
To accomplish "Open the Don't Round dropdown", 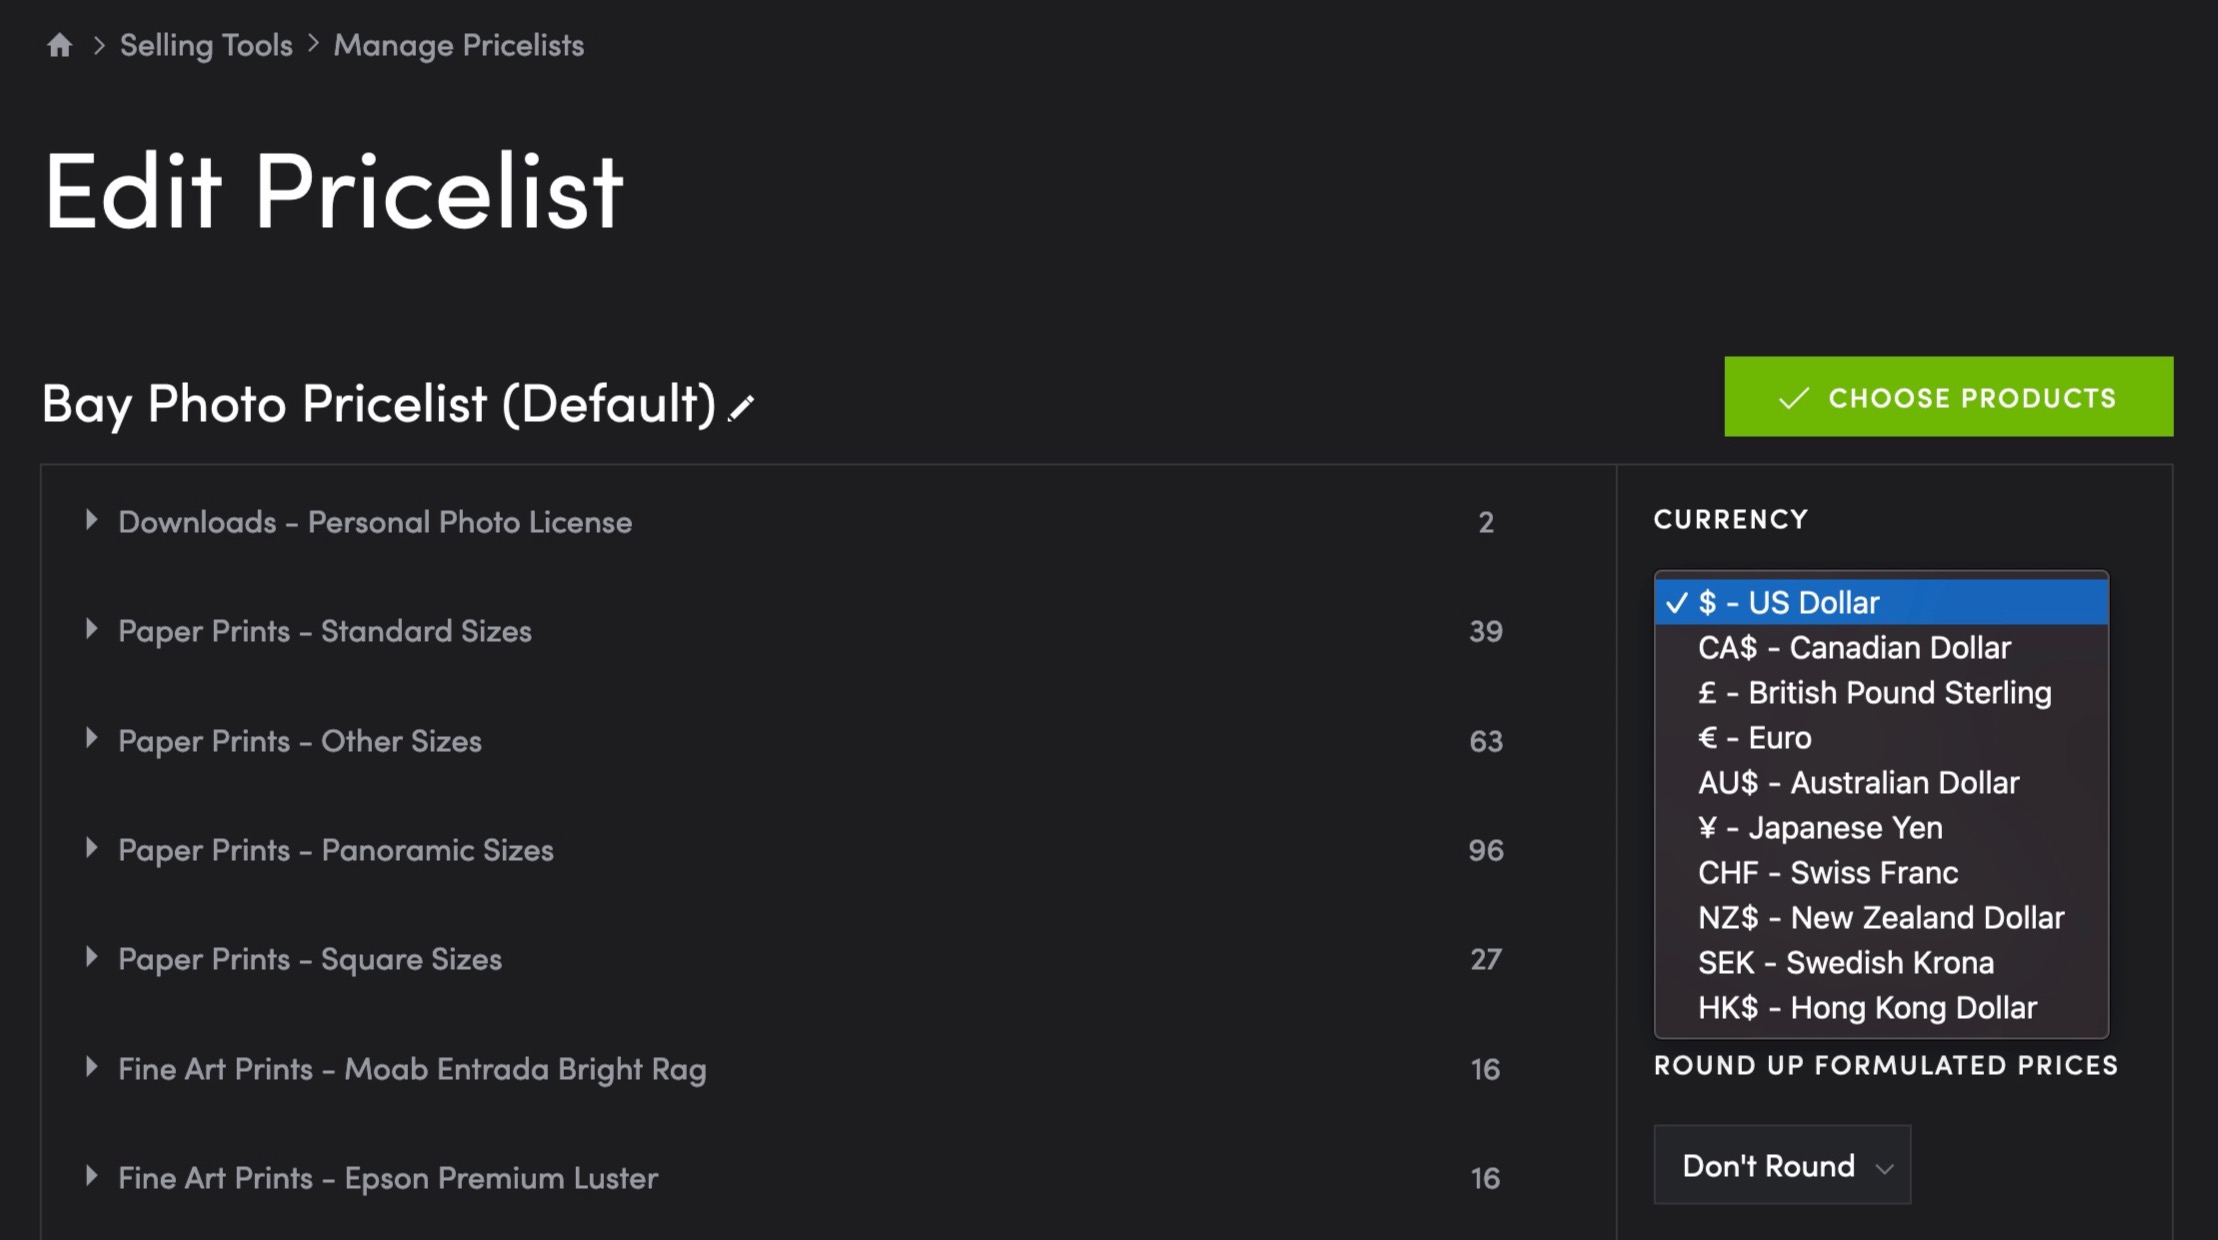I will [1782, 1165].
